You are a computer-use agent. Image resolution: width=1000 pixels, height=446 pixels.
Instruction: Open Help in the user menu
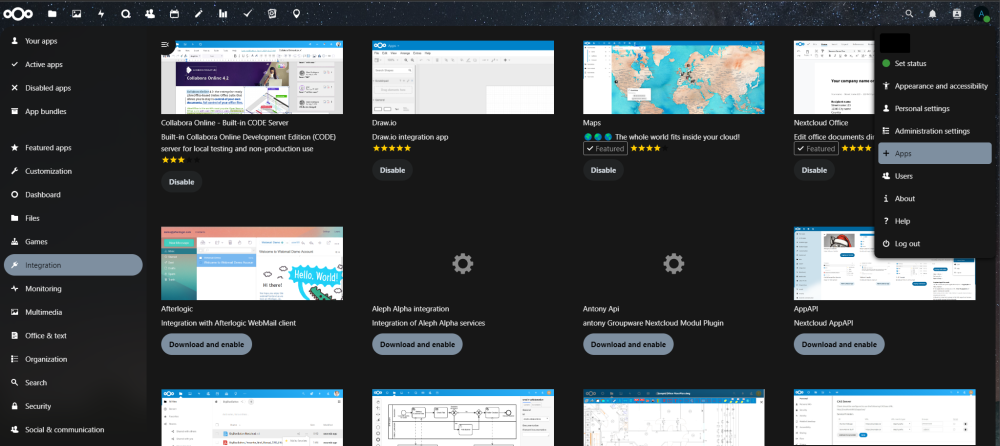click(x=935, y=221)
